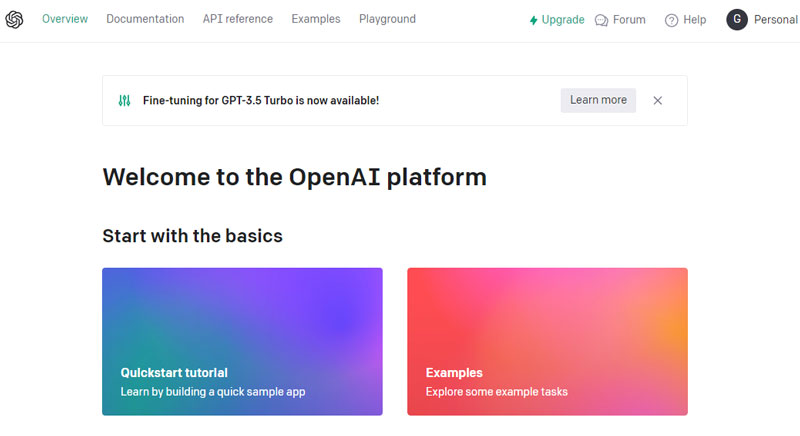Screen dimensions: 800x436
Task: Click the Help question mark icon
Action: pyautogui.click(x=671, y=20)
